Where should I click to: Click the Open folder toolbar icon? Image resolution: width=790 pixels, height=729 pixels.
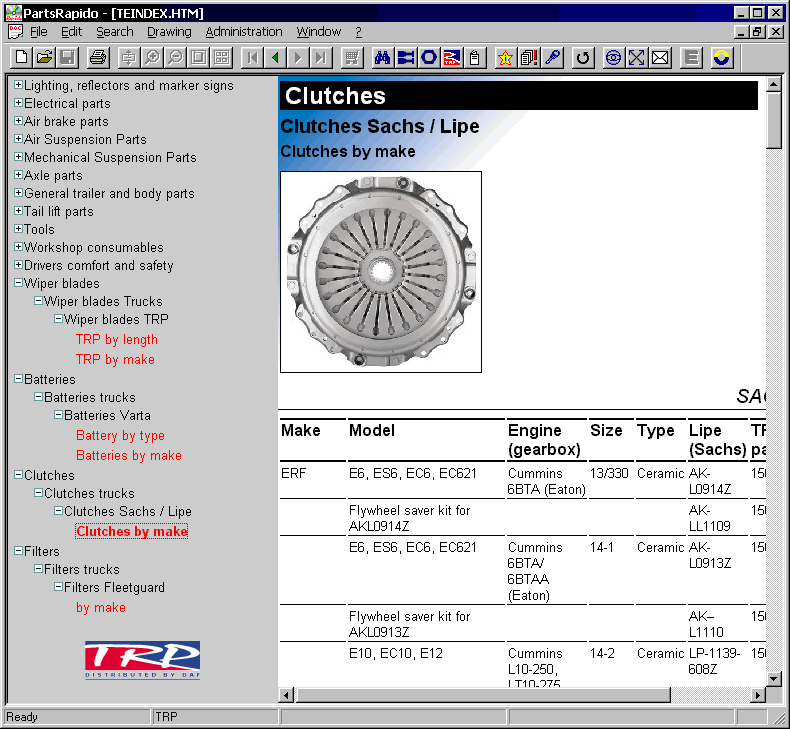[44, 57]
